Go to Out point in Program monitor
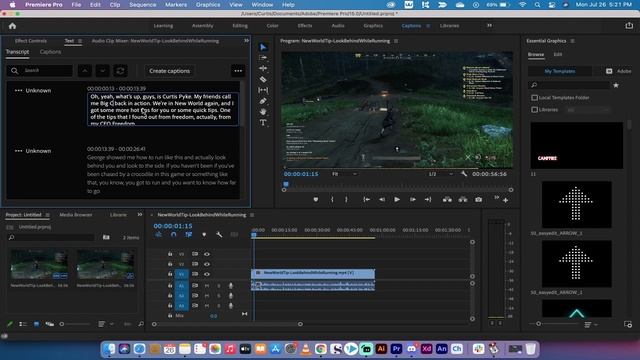Screen dimensions: 640x360 click(x=428, y=200)
